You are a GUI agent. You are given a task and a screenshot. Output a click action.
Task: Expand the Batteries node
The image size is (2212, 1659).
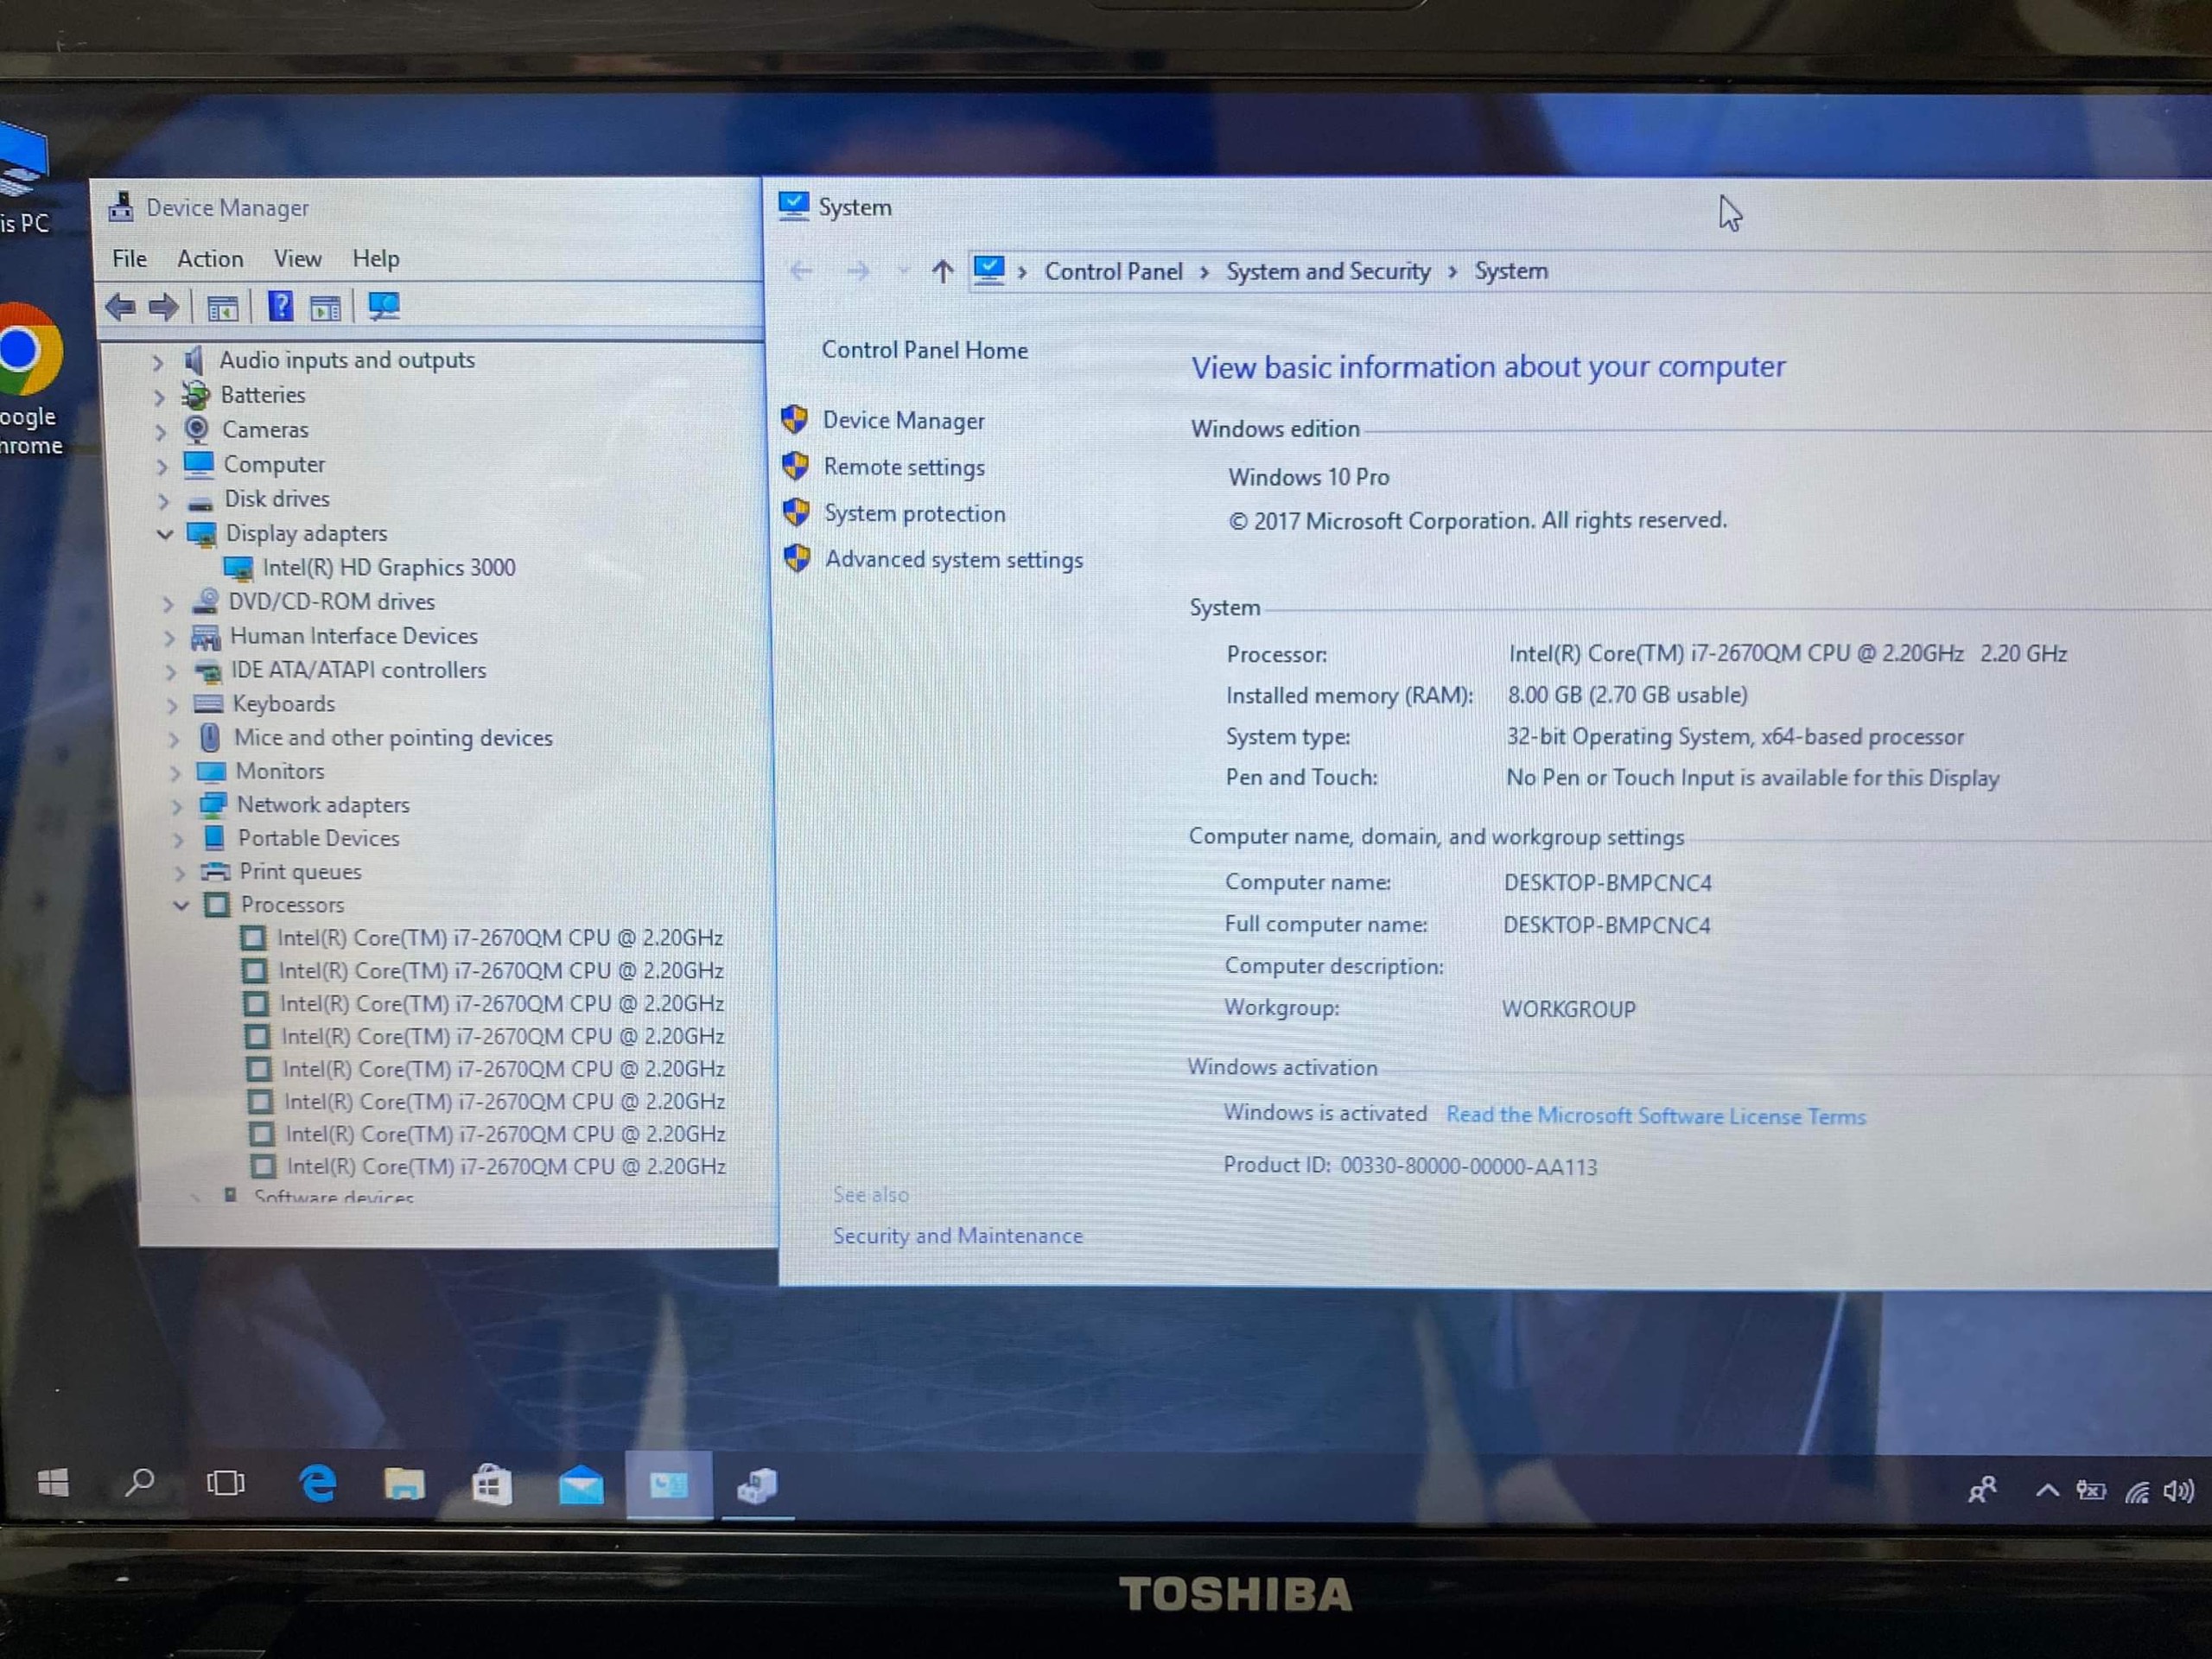[159, 396]
